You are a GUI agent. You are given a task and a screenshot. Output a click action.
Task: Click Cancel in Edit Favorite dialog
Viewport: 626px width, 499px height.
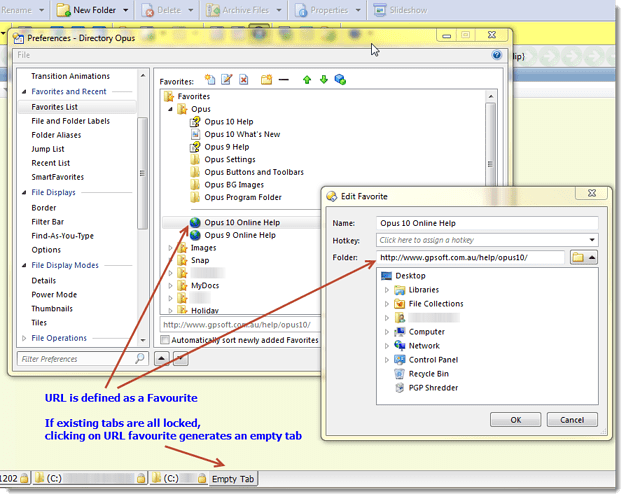(x=572, y=420)
